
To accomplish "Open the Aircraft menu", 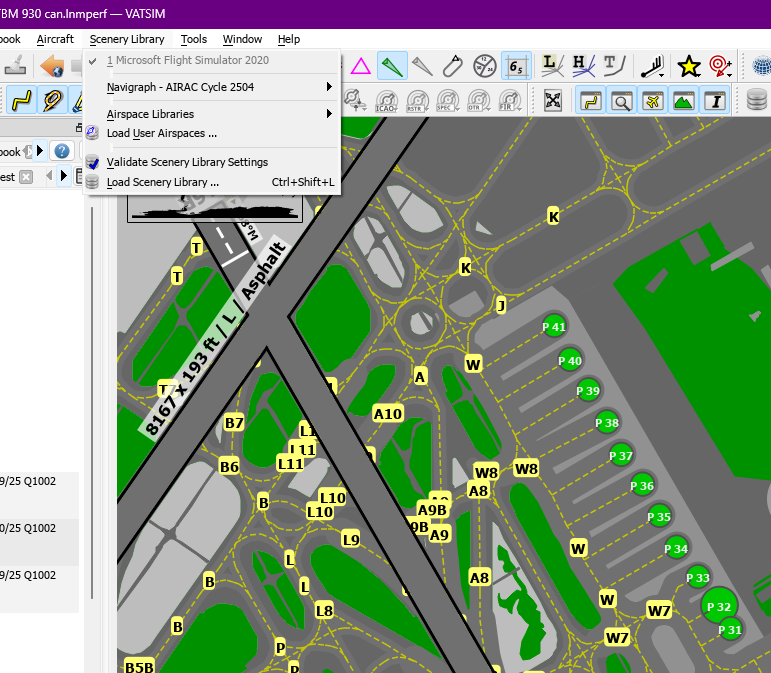I will coord(55,39).
